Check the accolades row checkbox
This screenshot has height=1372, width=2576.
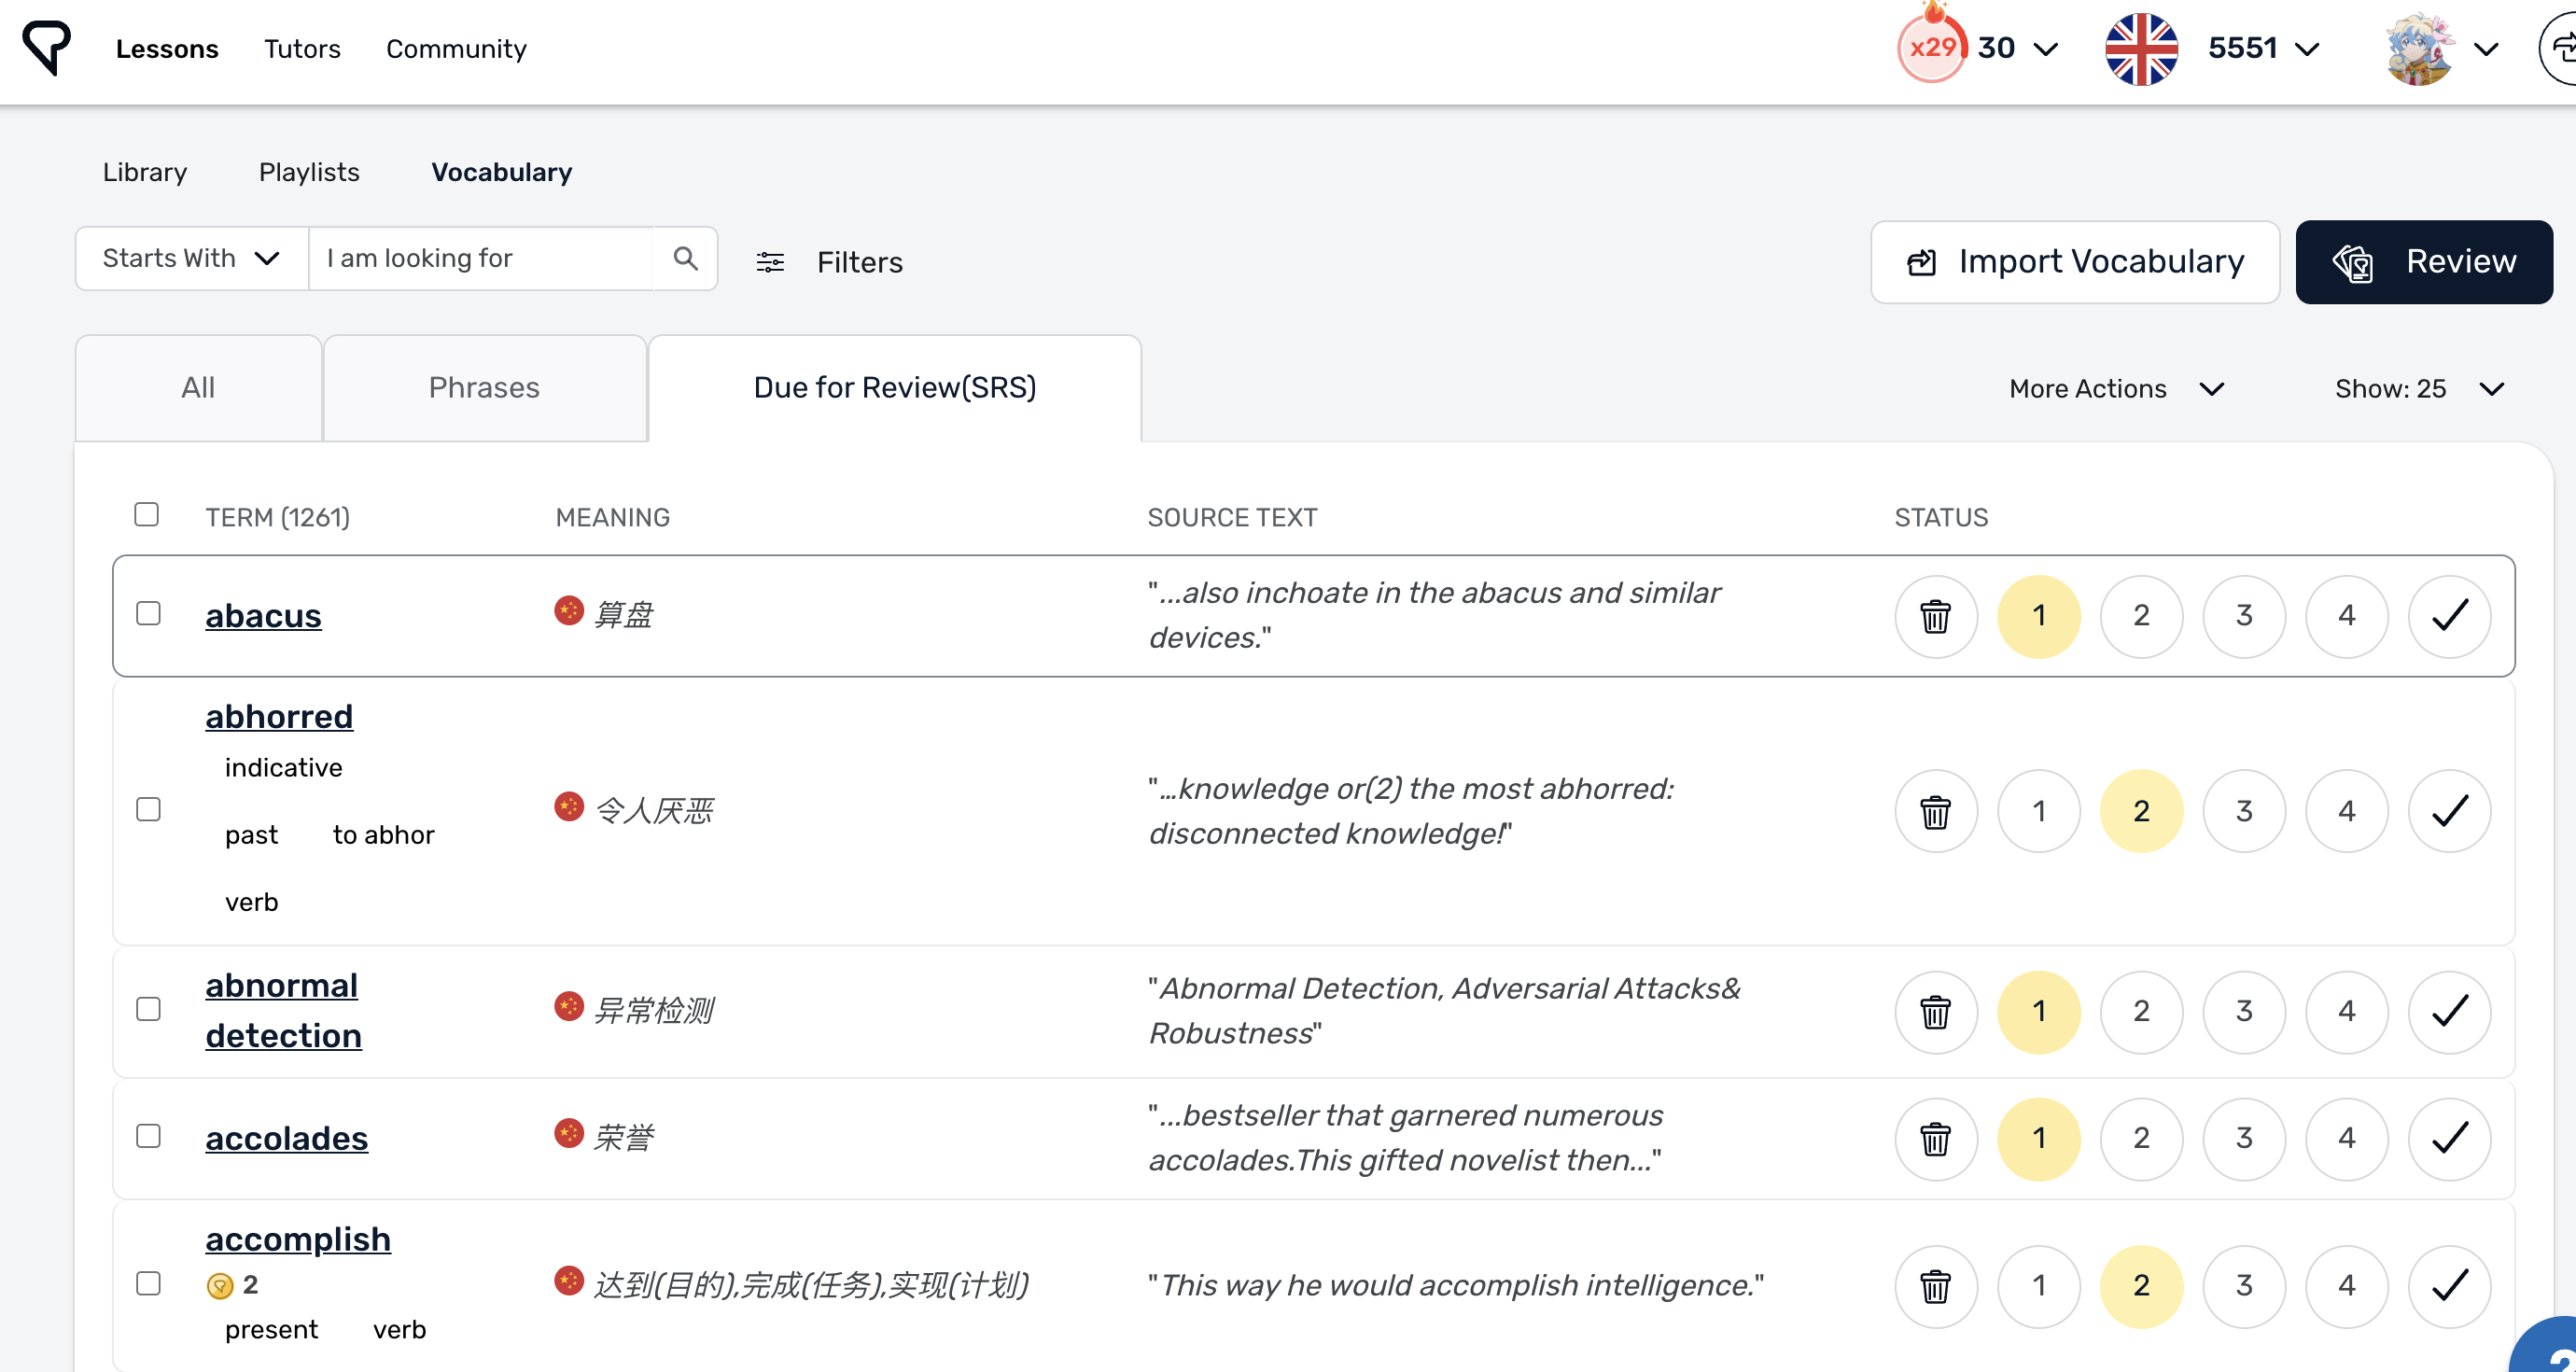click(x=148, y=1136)
